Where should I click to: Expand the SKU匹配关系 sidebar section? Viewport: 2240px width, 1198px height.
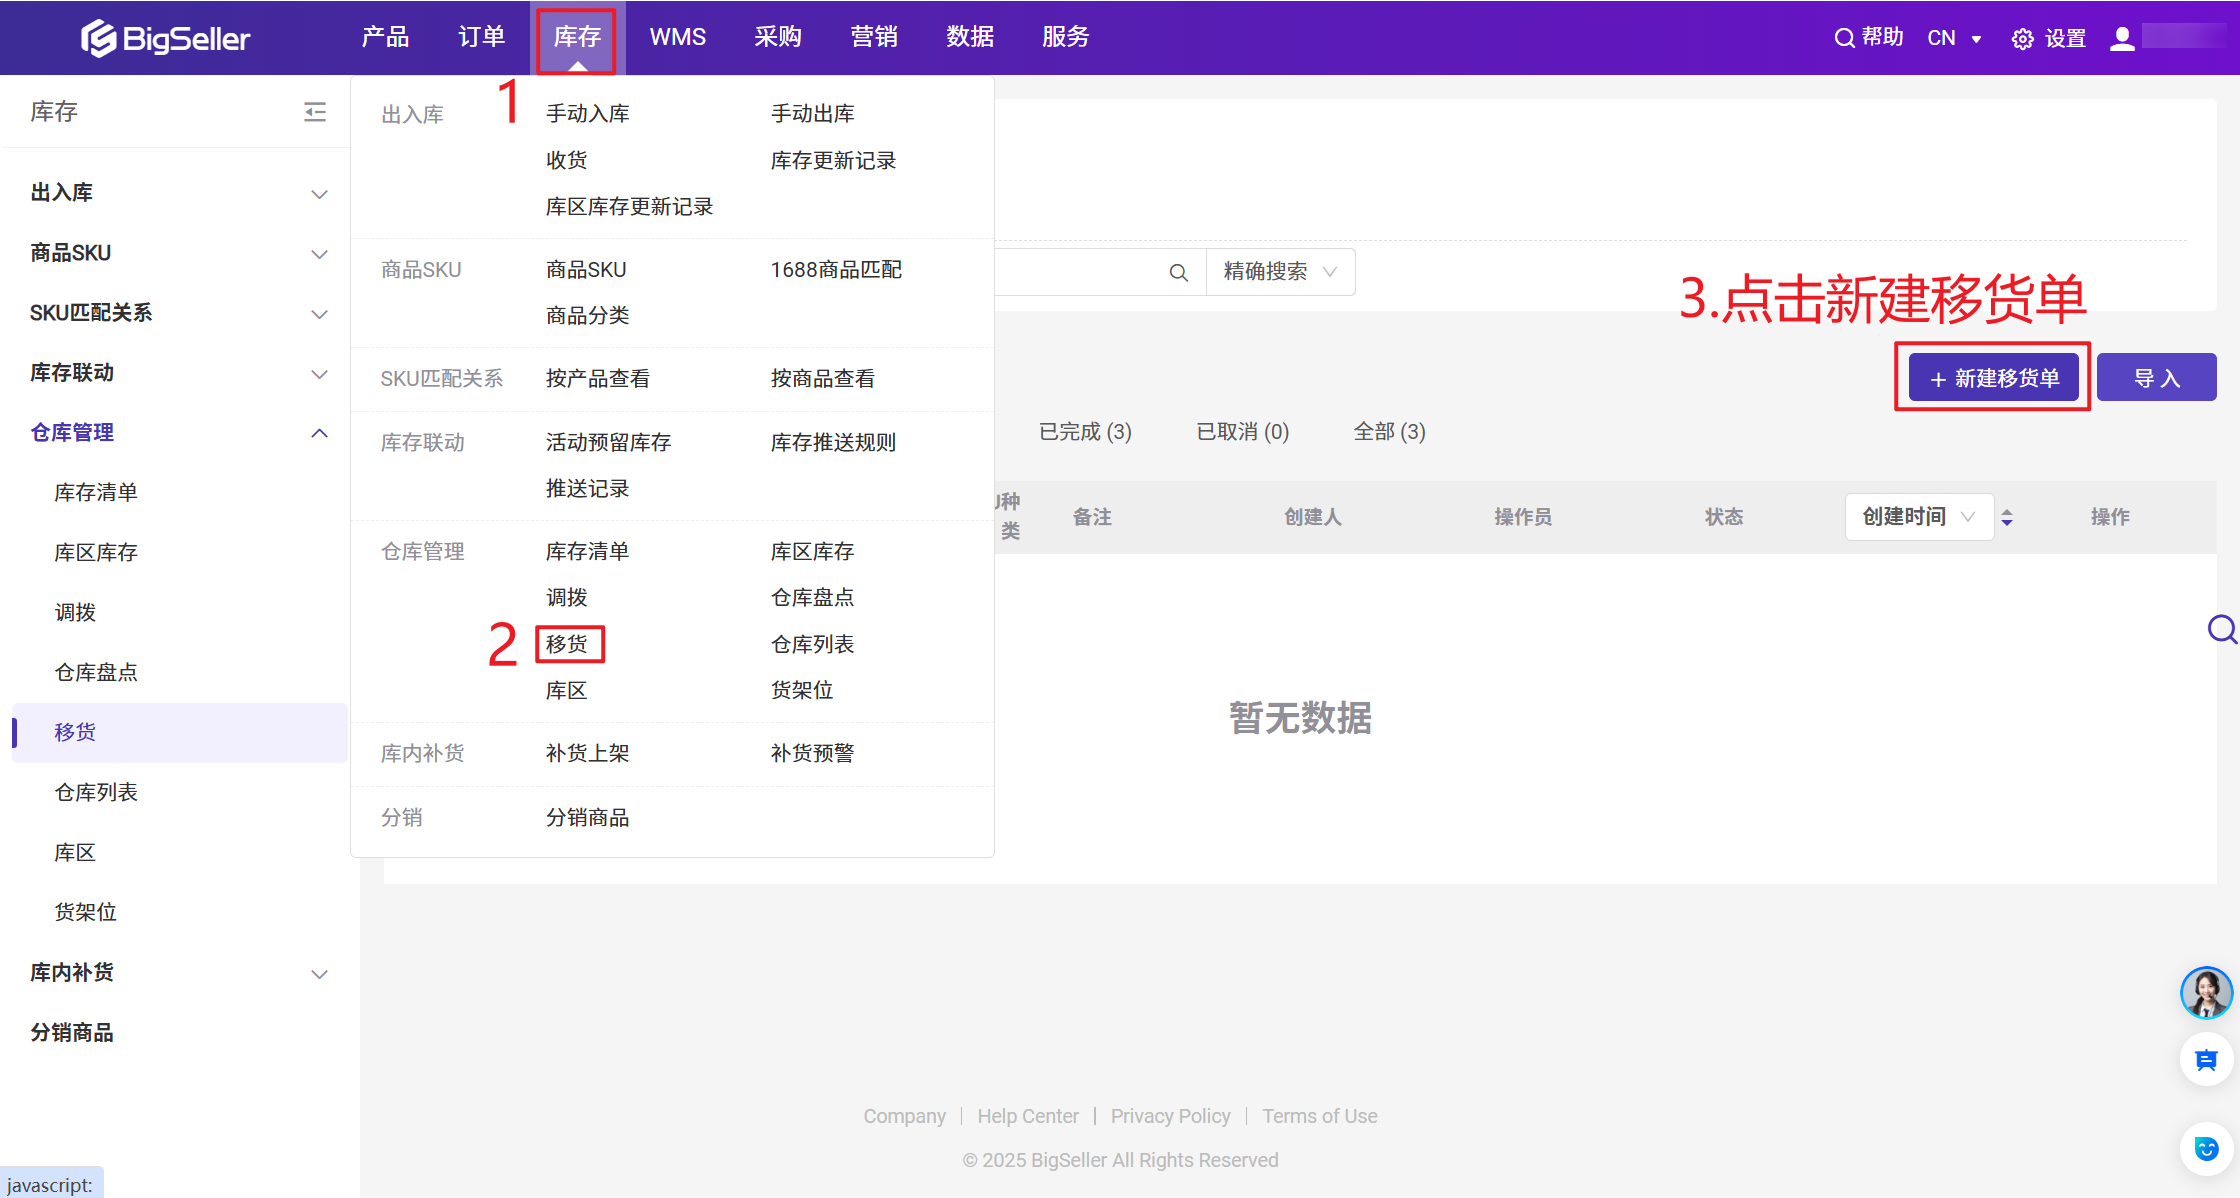coord(319,313)
